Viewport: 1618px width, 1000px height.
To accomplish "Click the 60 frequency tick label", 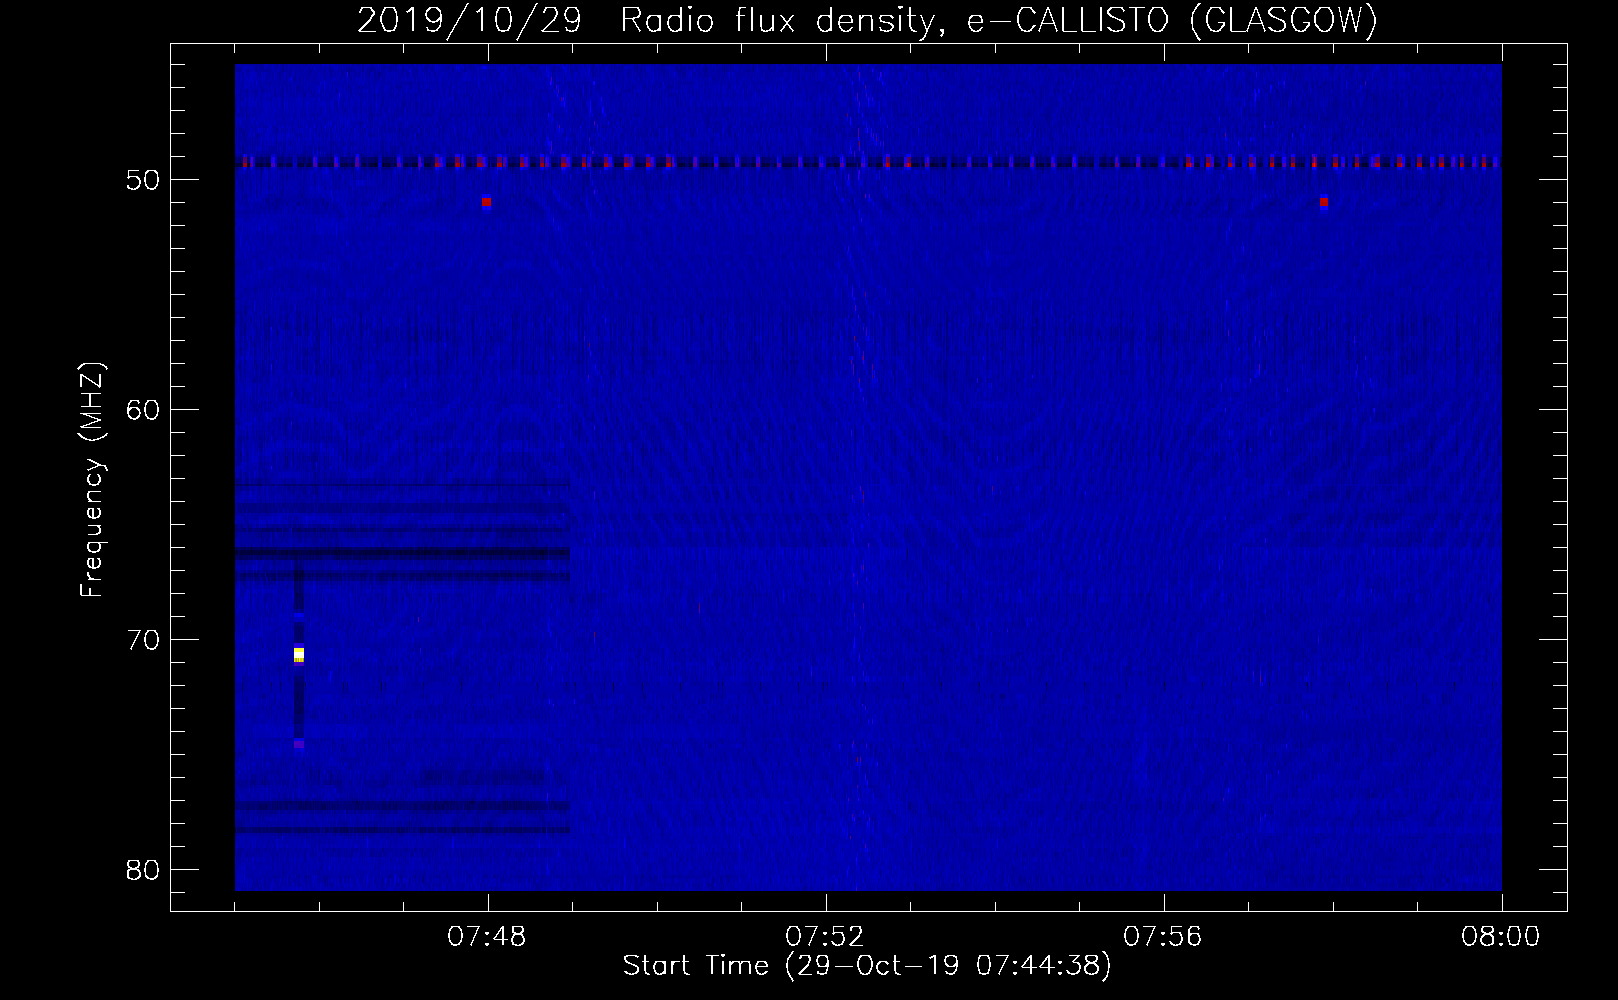I will [143, 409].
